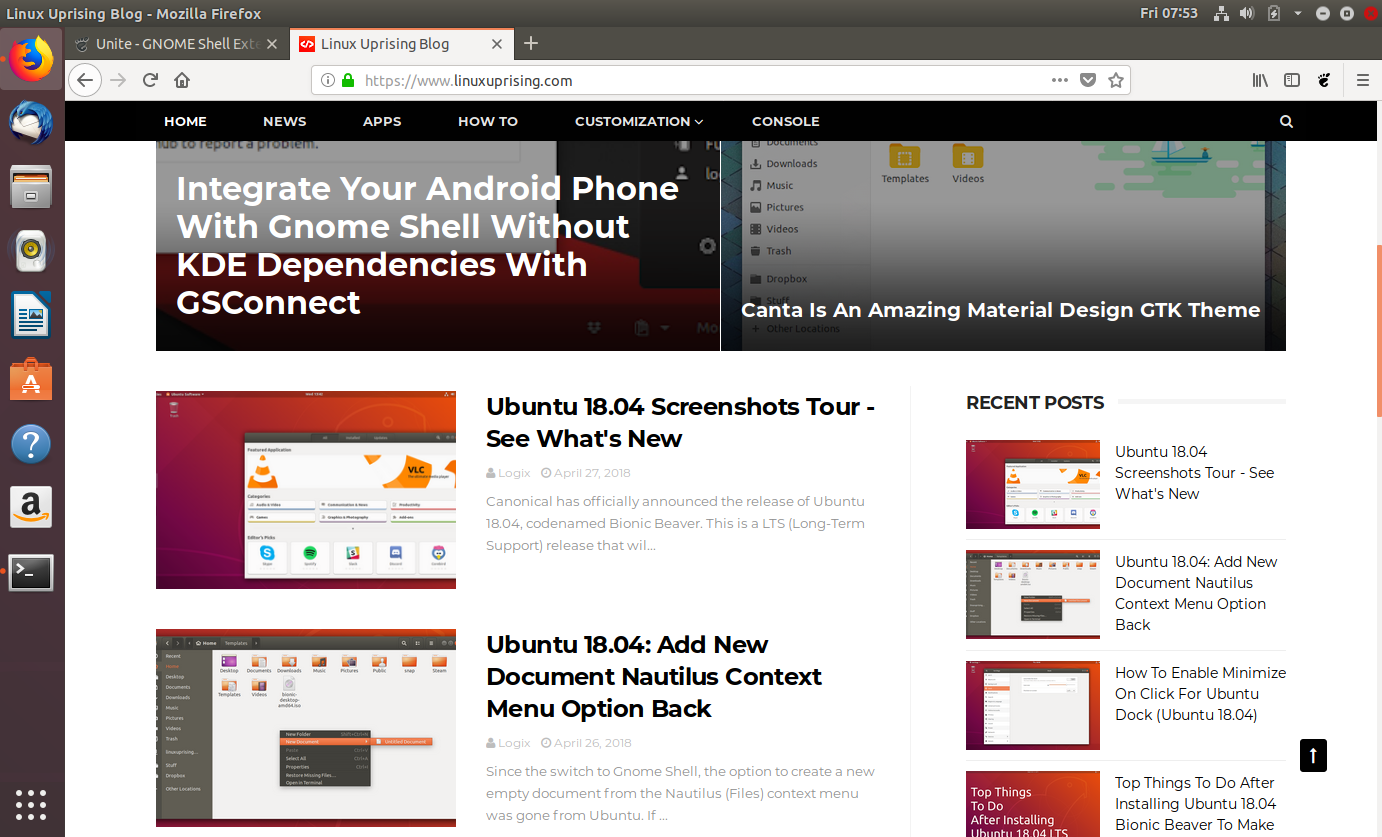
Task: Open the NEWS nav section
Action: point(285,121)
